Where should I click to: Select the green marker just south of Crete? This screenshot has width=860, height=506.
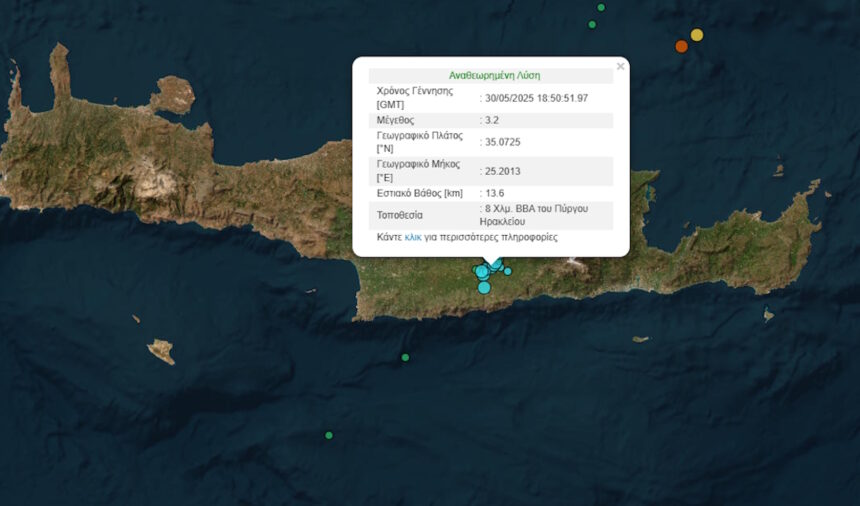click(405, 357)
